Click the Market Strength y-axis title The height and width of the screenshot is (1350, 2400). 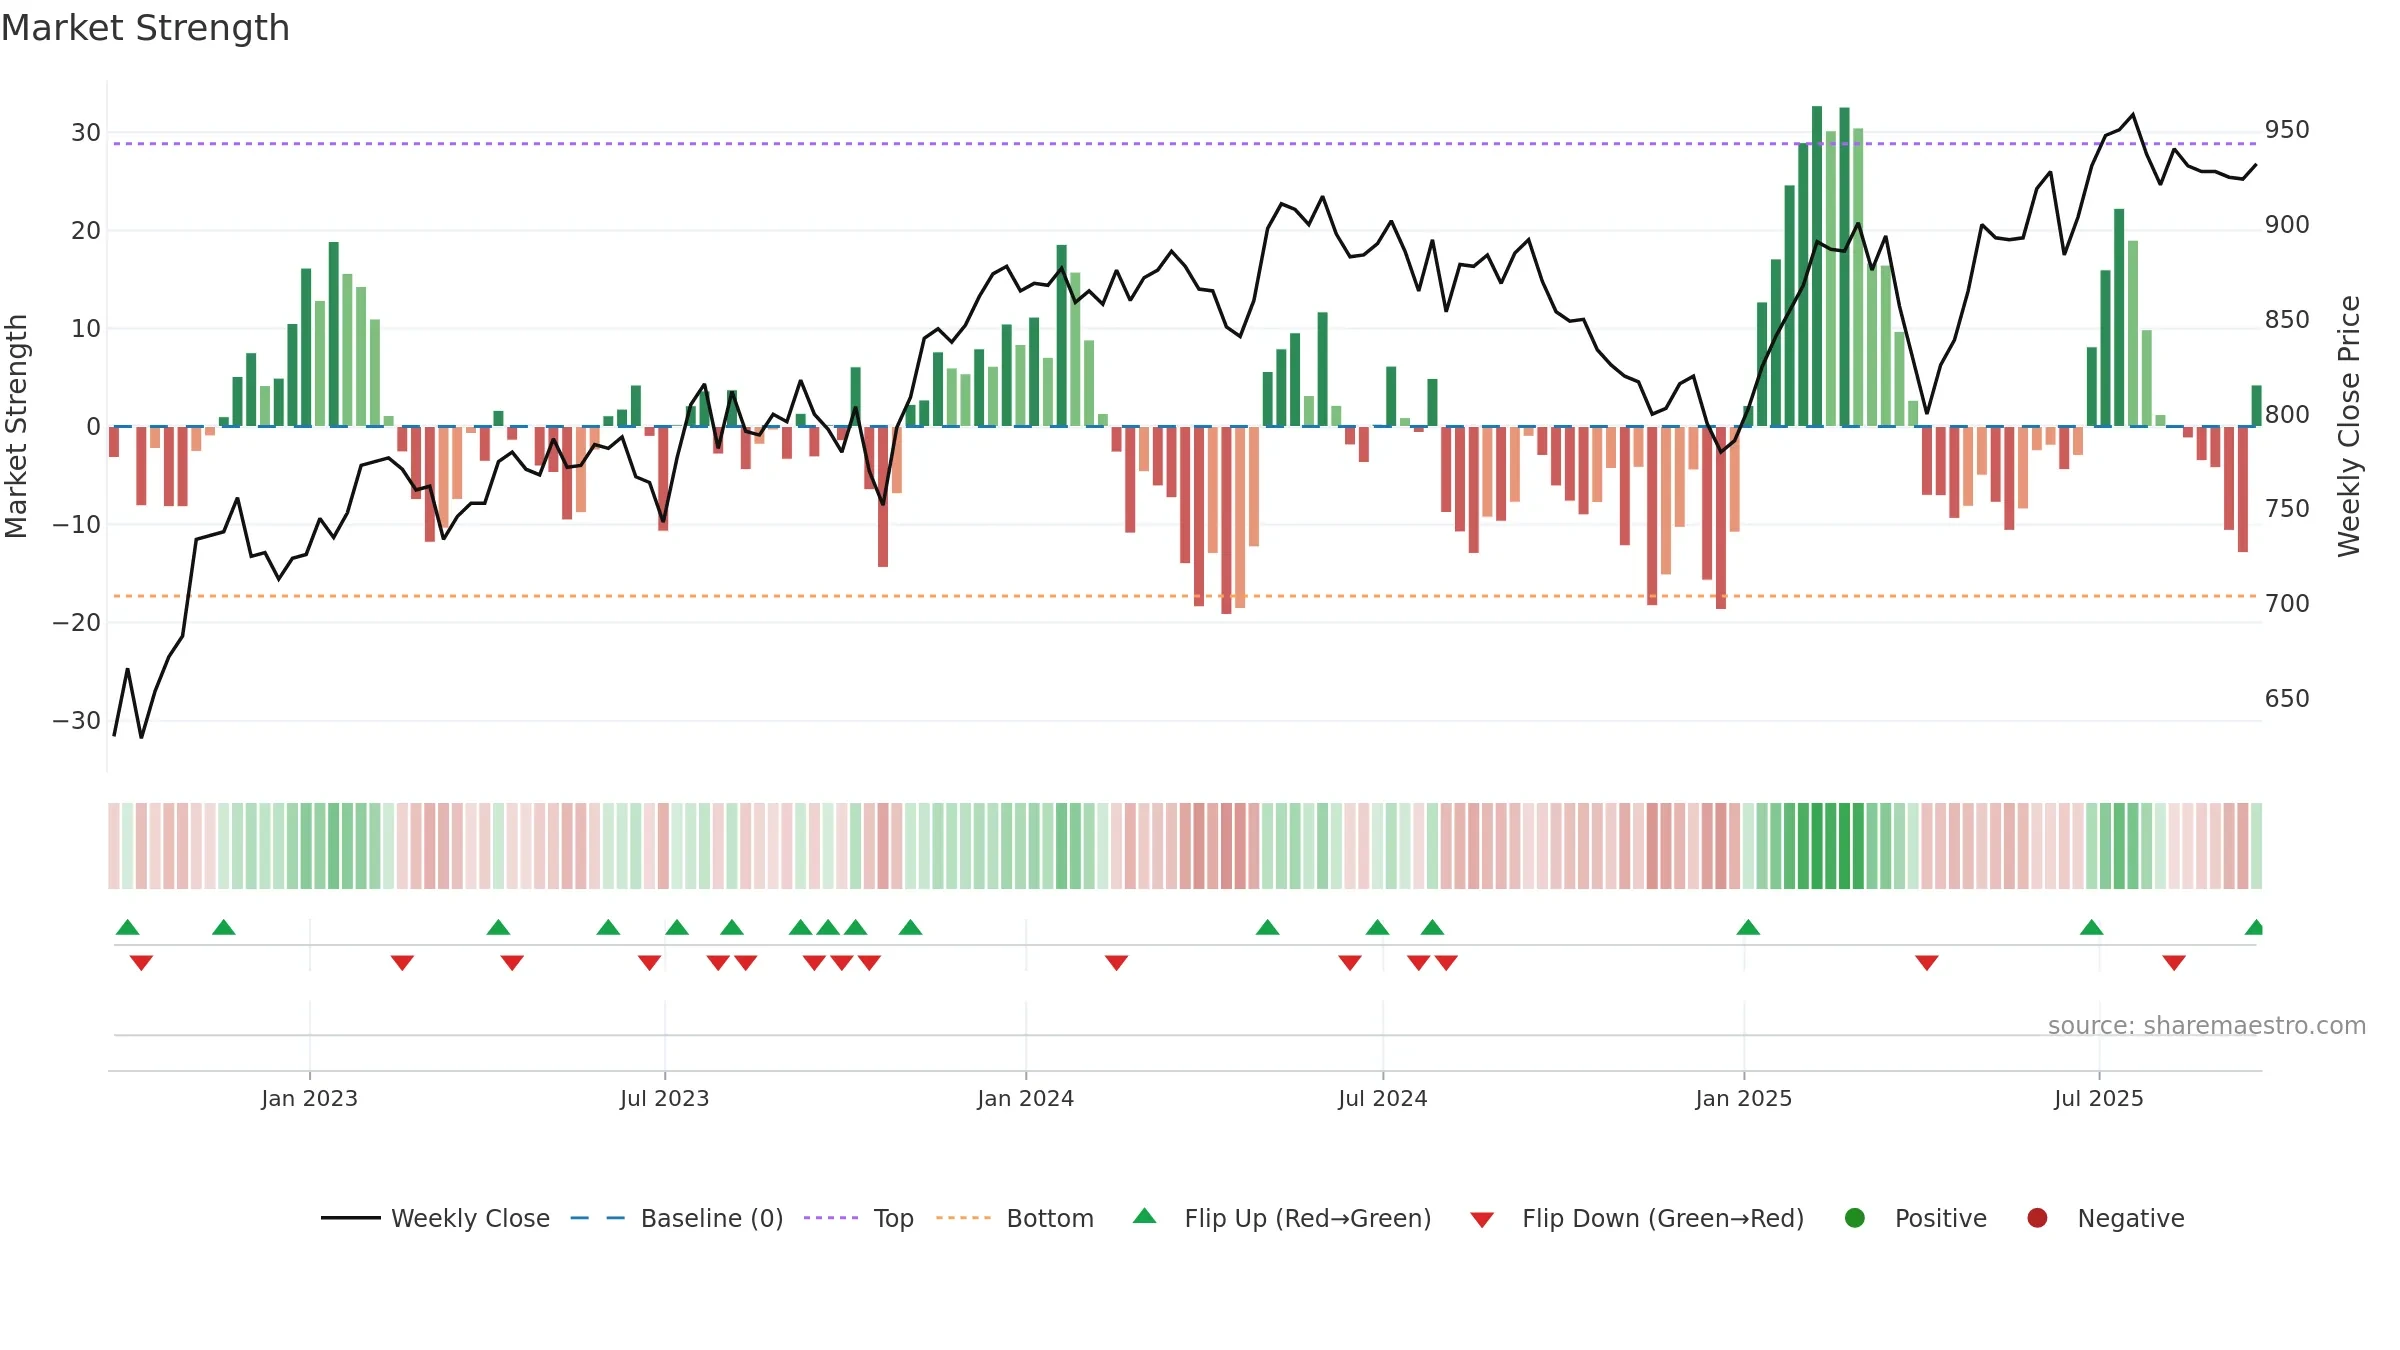pyautogui.click(x=16, y=426)
